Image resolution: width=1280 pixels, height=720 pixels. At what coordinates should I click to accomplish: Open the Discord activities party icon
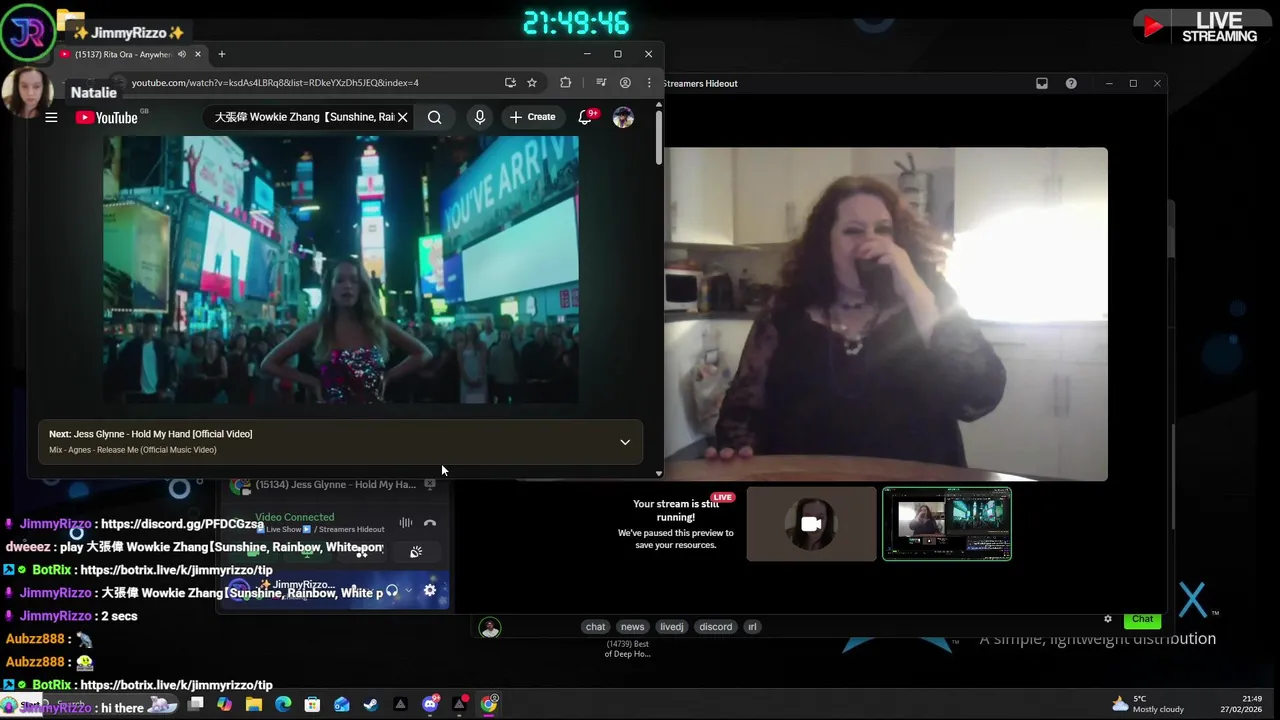416,552
